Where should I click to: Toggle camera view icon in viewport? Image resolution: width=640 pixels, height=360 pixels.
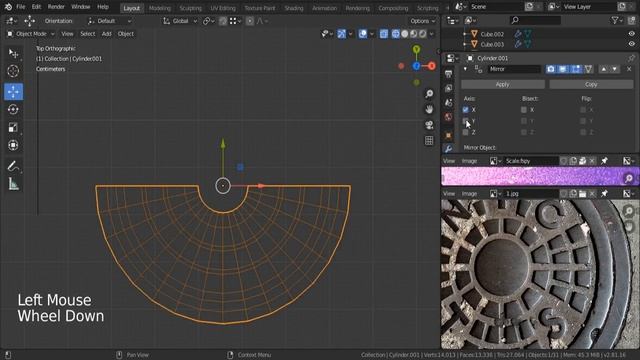429,125
